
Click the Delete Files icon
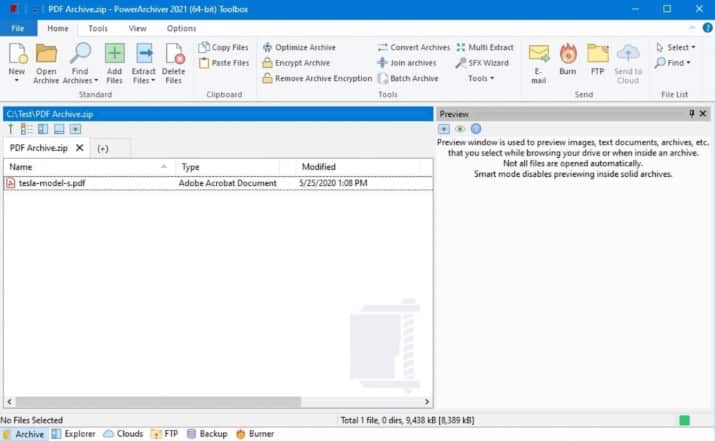coord(174,55)
